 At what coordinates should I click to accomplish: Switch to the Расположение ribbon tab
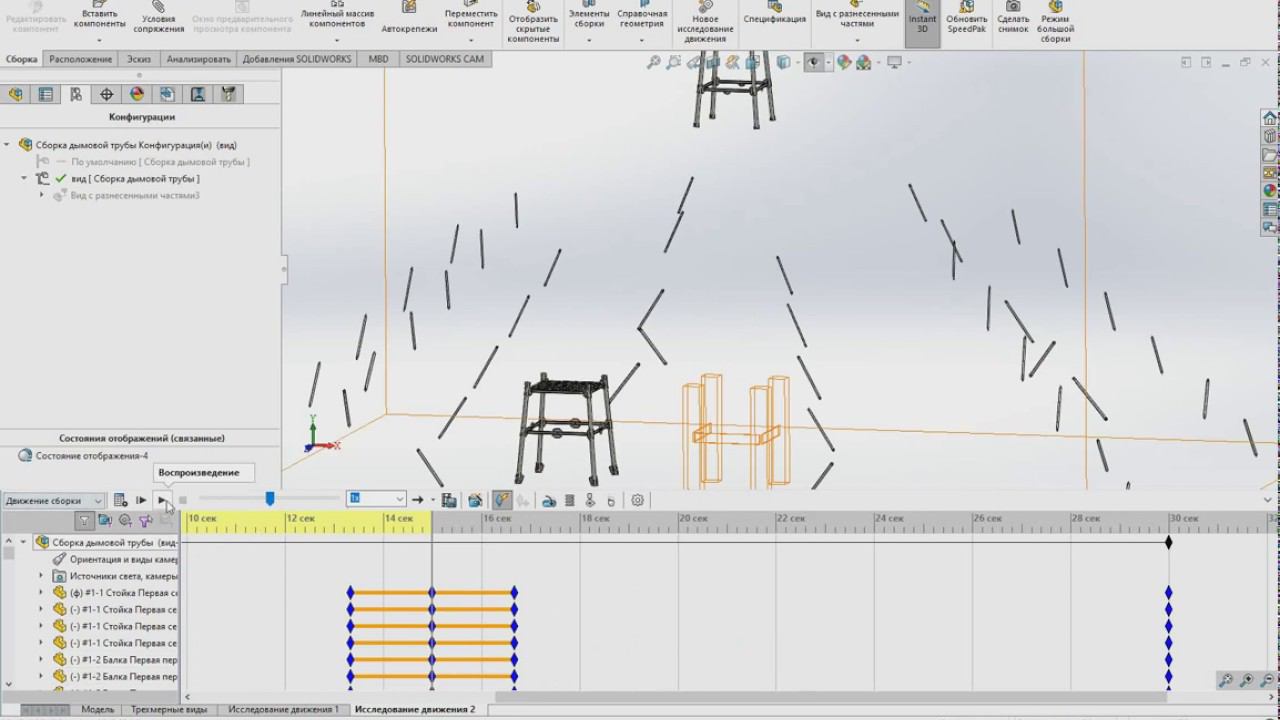coord(81,59)
